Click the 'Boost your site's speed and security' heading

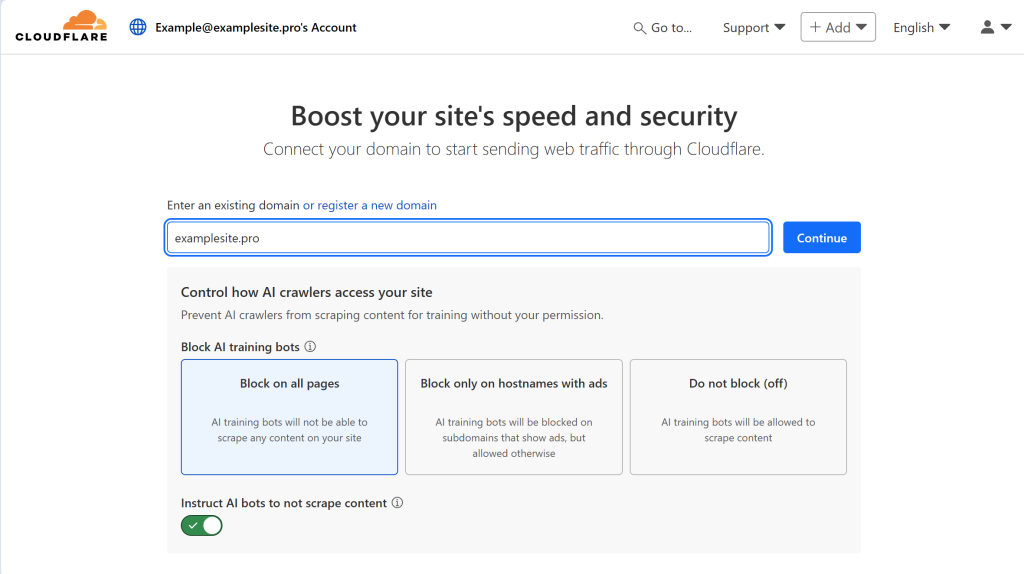tap(514, 116)
